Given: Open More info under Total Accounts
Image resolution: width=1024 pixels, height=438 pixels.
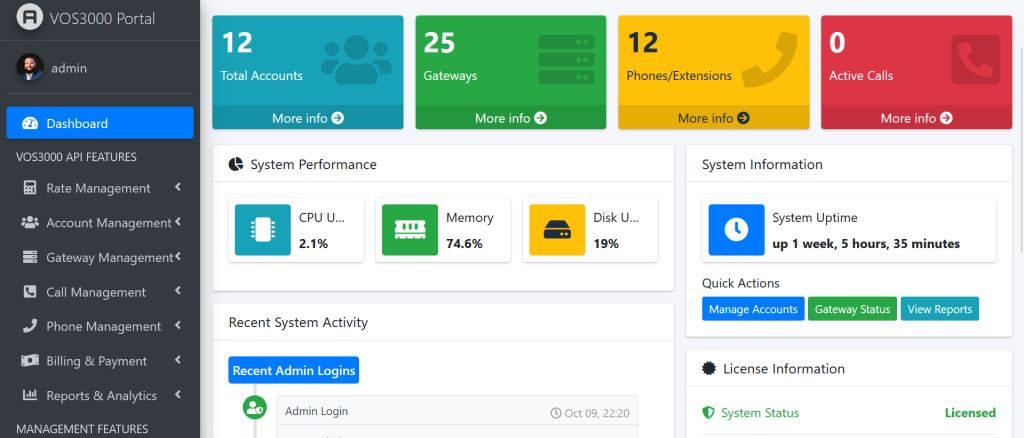Looking at the screenshot, I should coord(307,118).
